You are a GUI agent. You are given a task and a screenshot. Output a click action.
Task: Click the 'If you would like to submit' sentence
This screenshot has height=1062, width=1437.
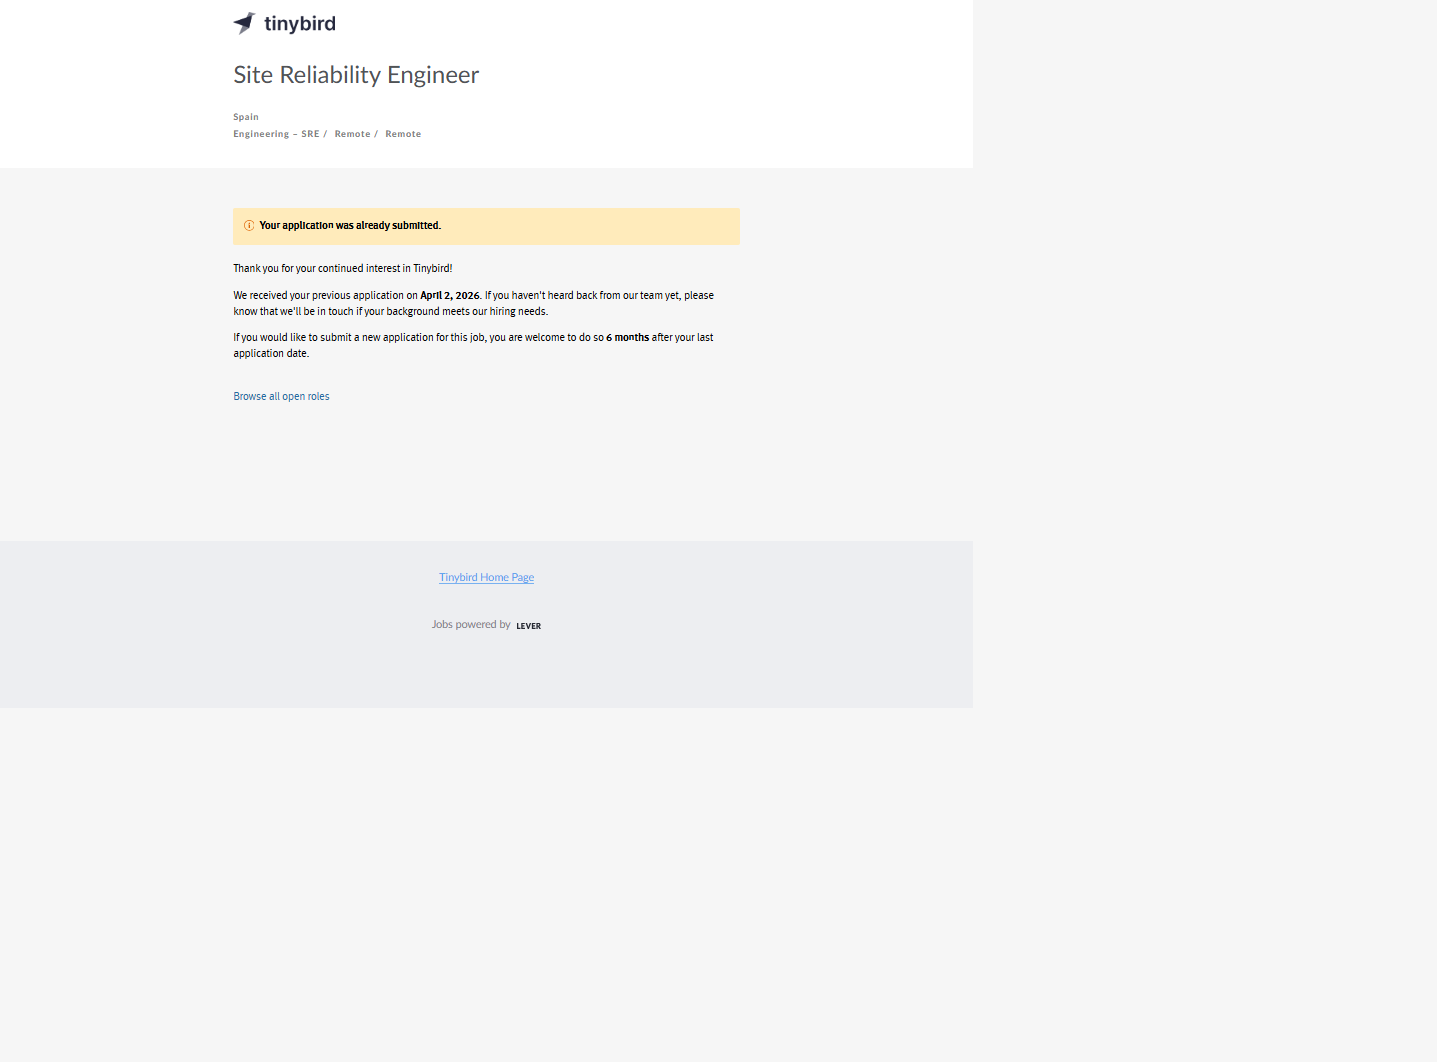coord(360,338)
